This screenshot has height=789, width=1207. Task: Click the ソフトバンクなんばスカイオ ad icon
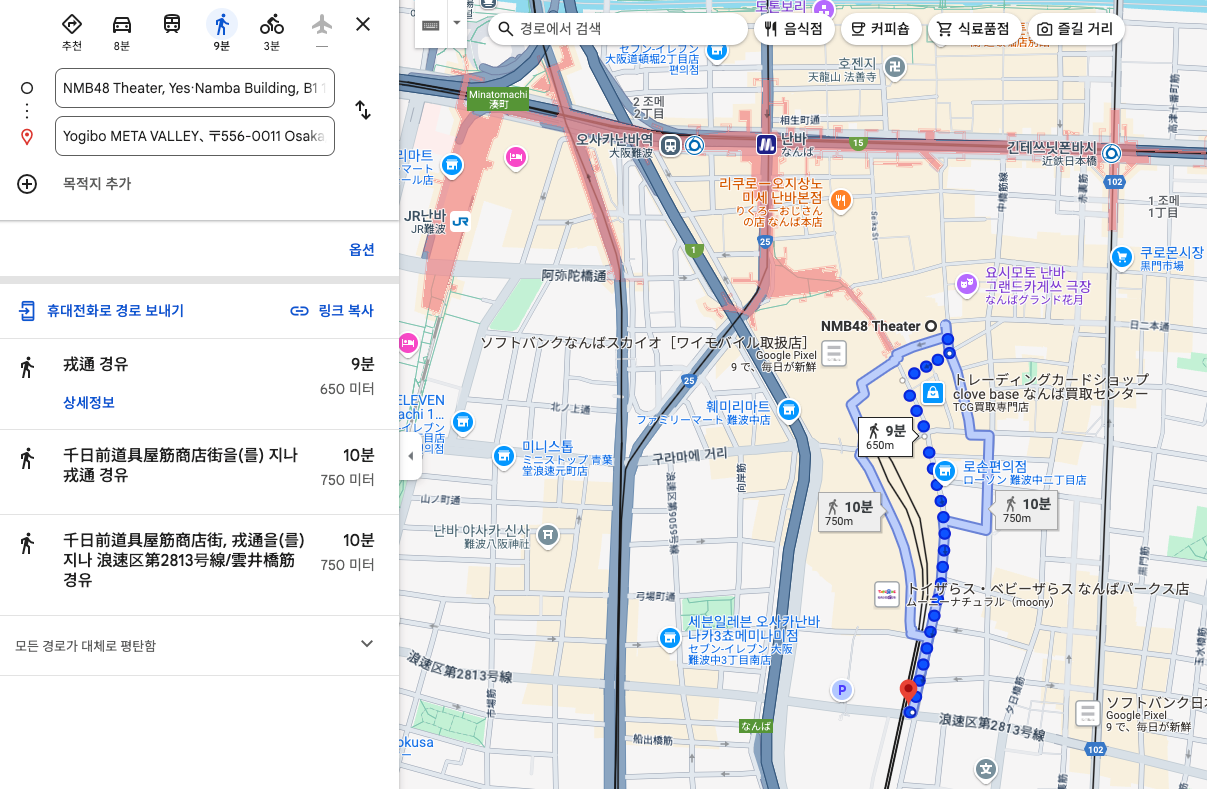pyautogui.click(x=834, y=353)
